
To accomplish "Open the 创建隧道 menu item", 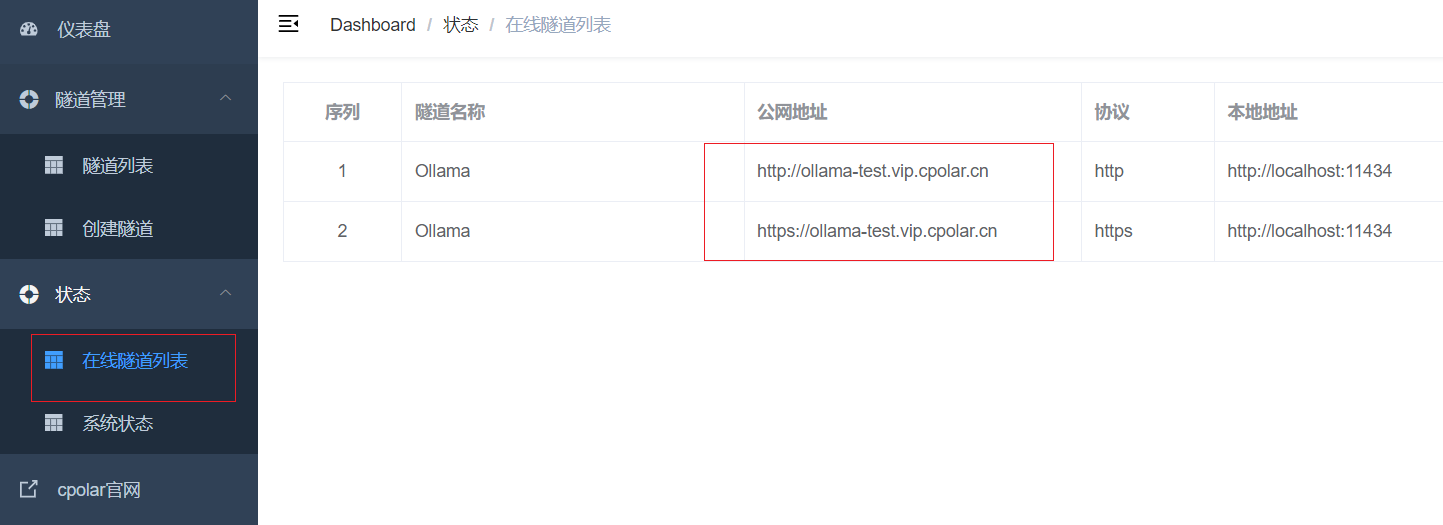I will (x=118, y=229).
